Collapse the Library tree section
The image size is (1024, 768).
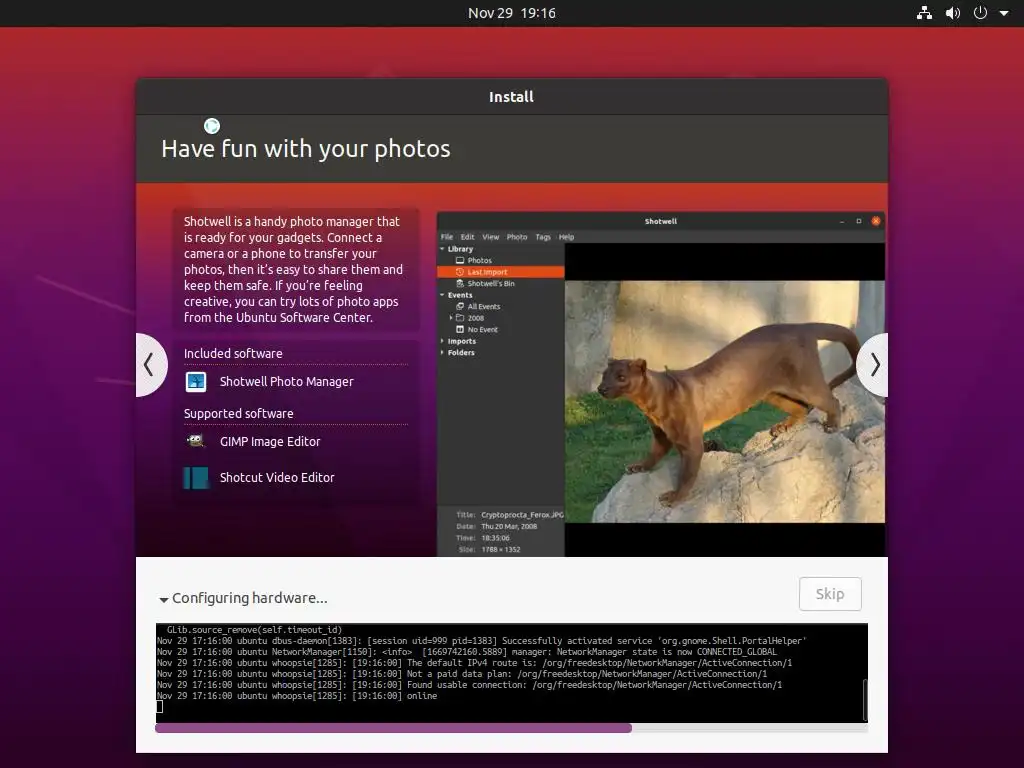coord(442,249)
